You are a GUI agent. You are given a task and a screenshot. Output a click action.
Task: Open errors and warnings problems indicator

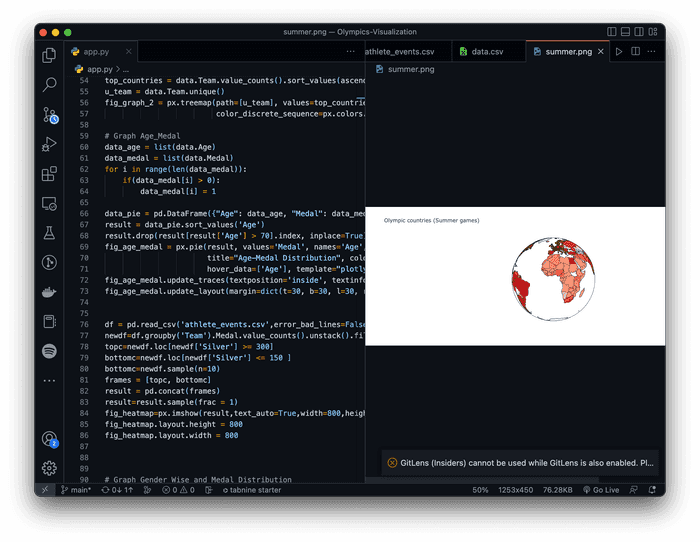pyautogui.click(x=178, y=490)
